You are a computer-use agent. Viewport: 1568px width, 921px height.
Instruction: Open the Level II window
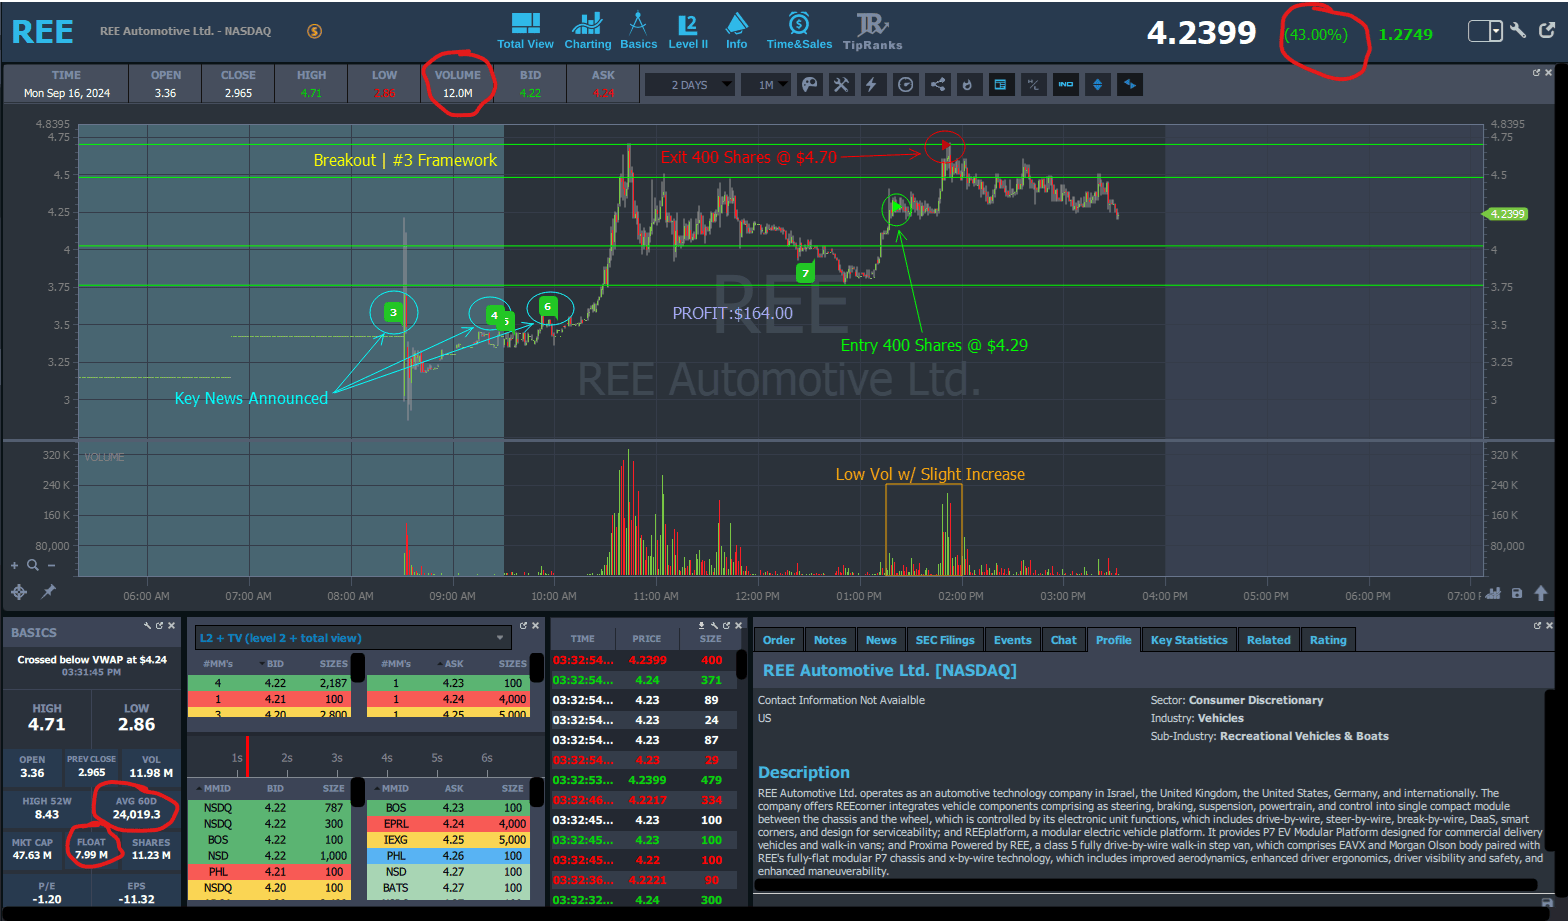(688, 31)
